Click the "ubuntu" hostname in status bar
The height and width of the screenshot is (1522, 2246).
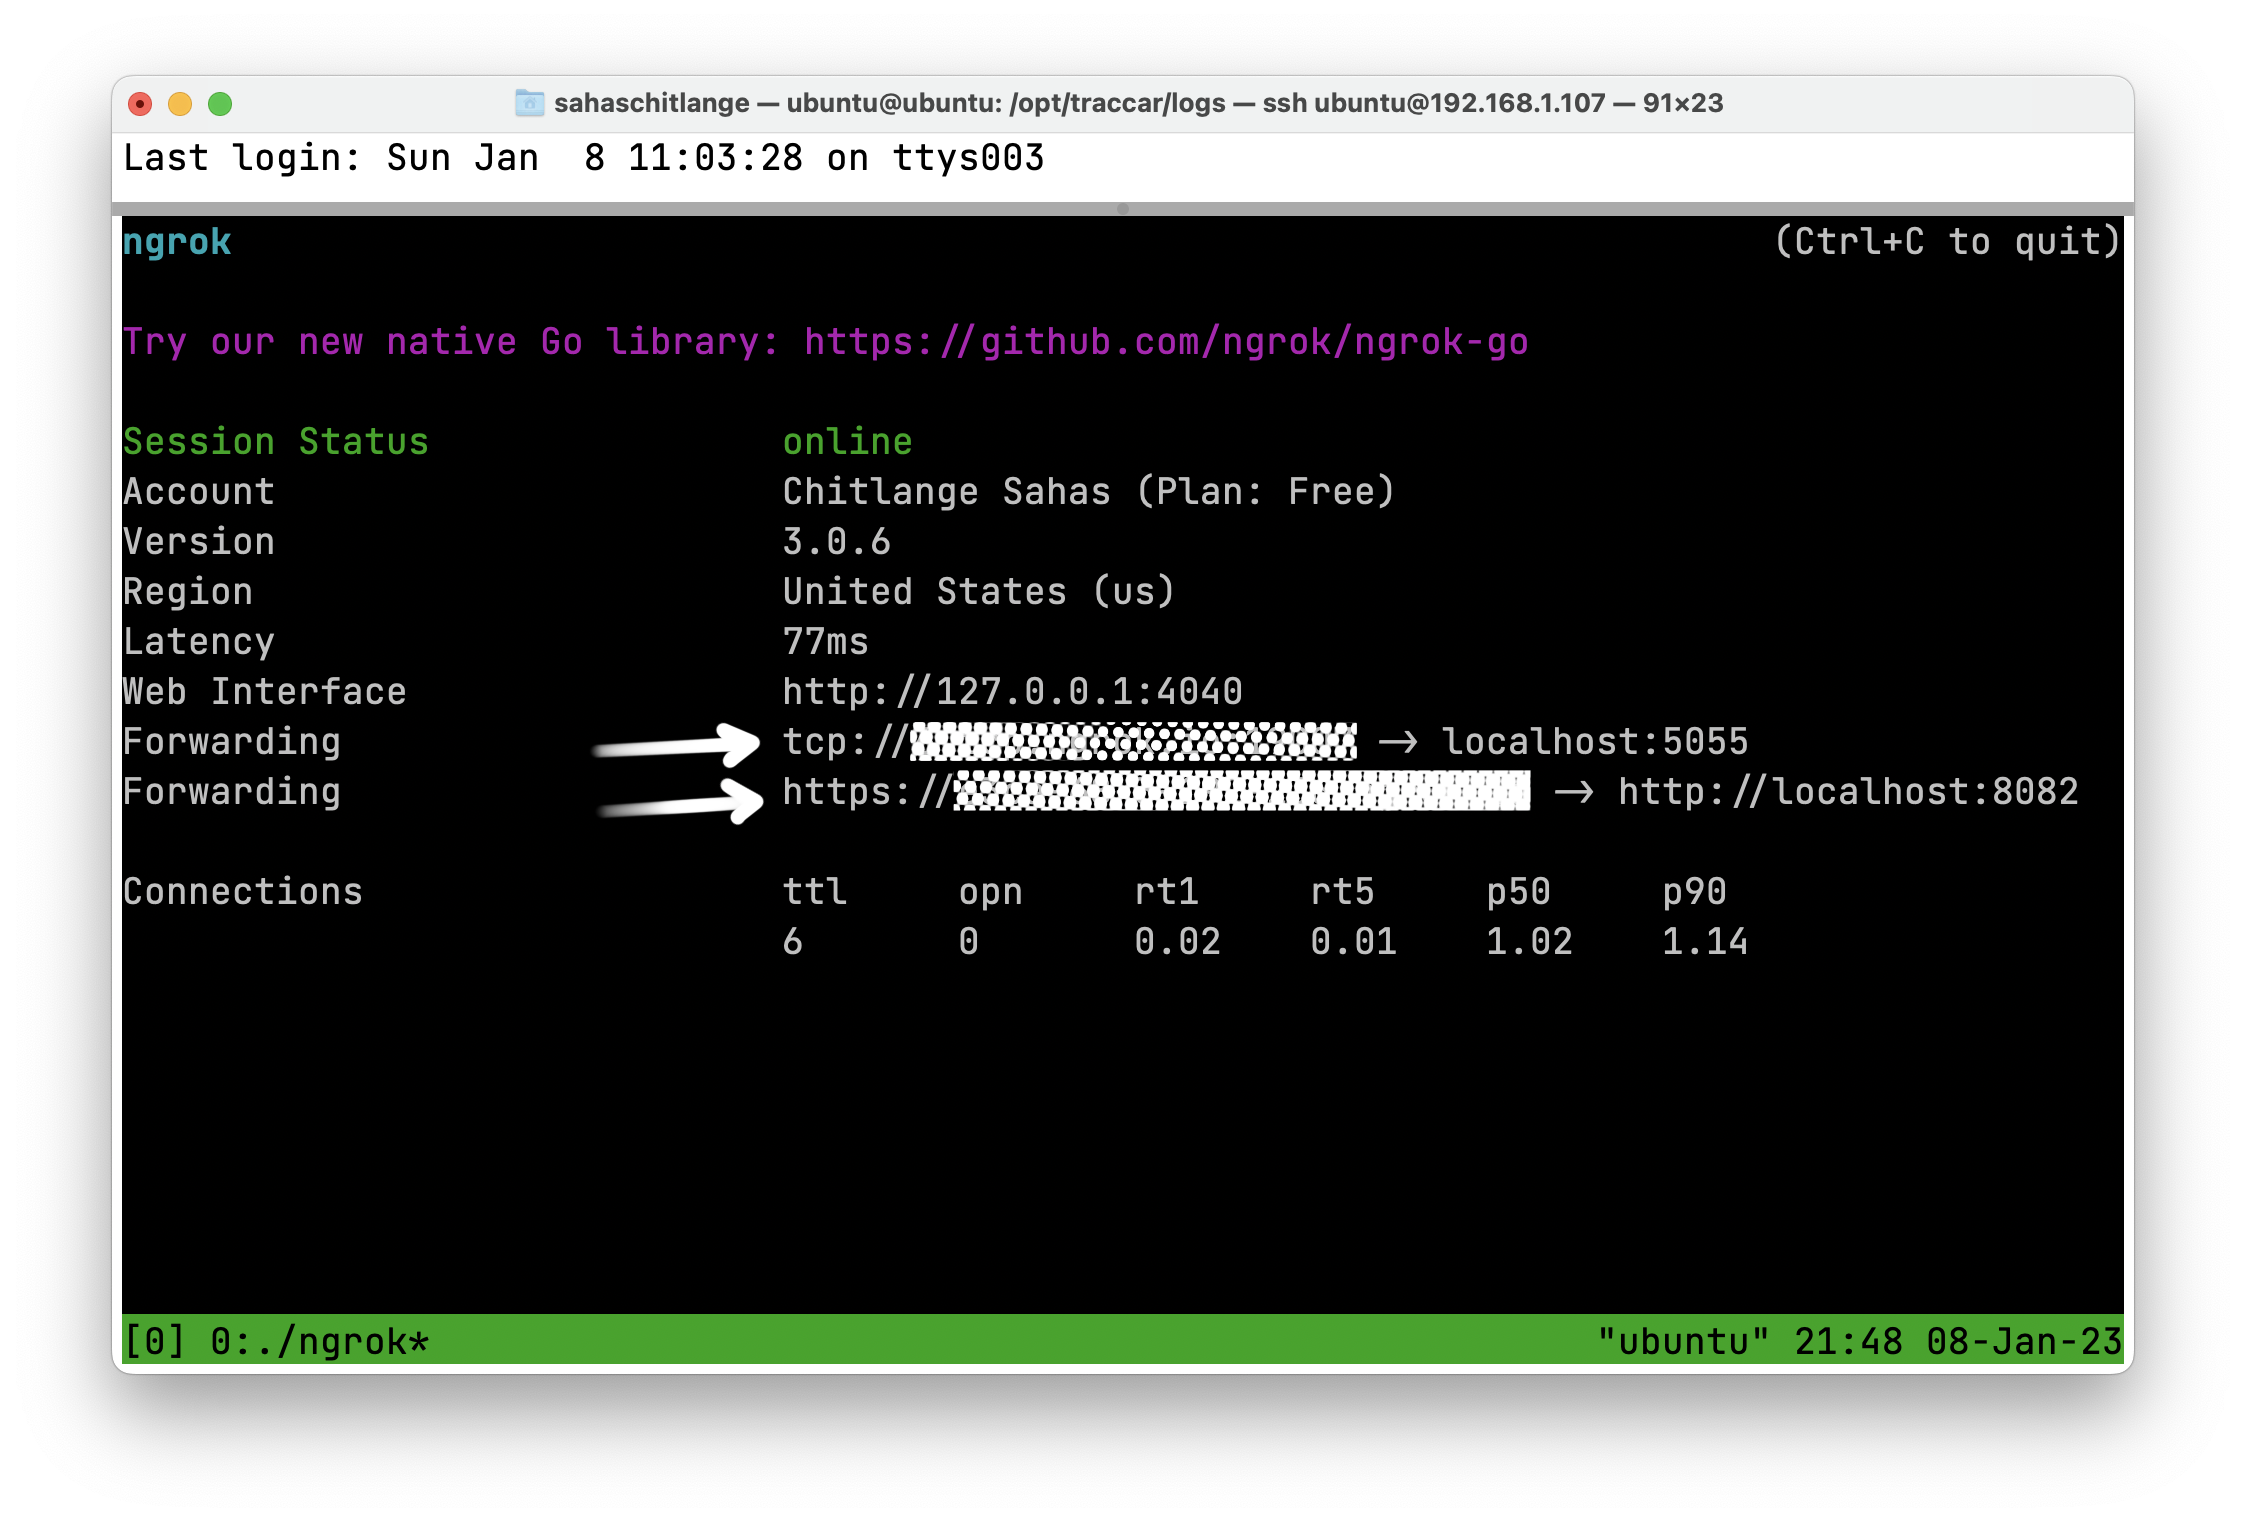(x=1683, y=1342)
